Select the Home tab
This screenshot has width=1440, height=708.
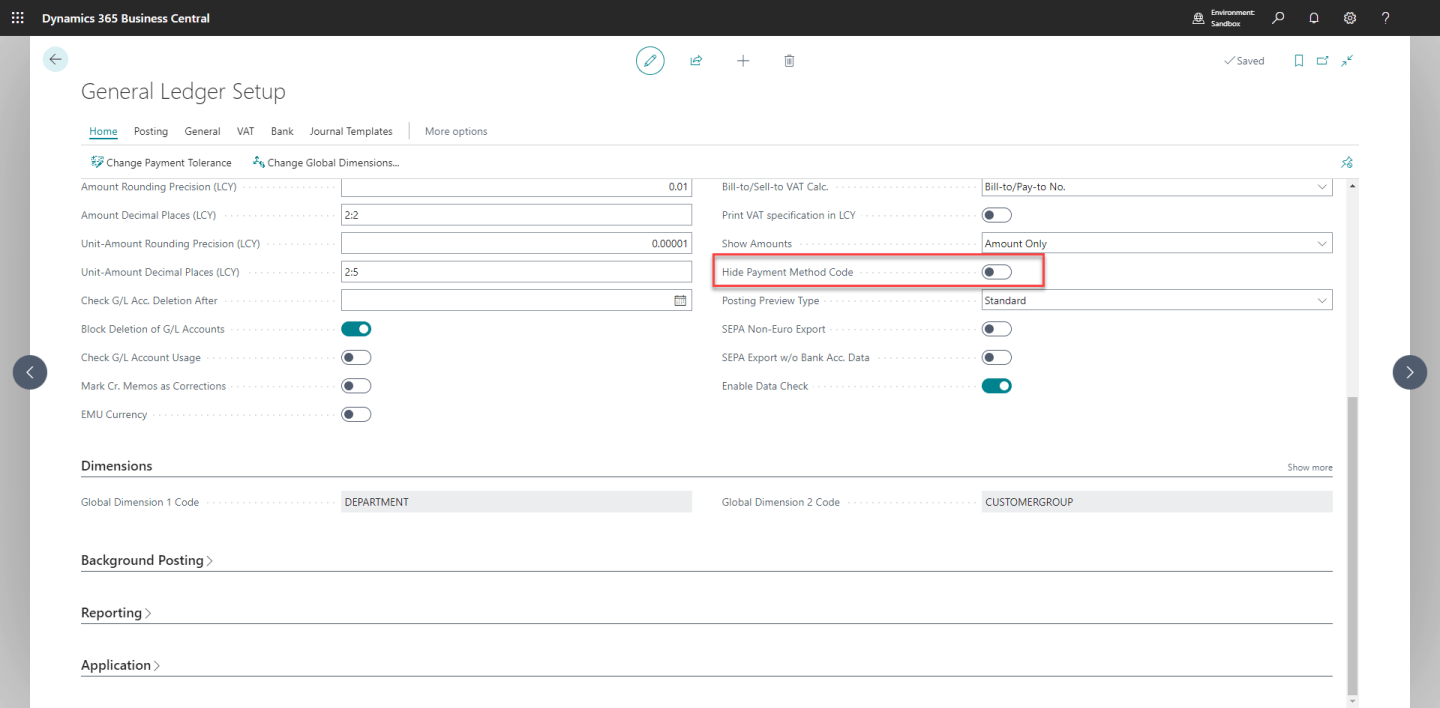click(x=103, y=131)
